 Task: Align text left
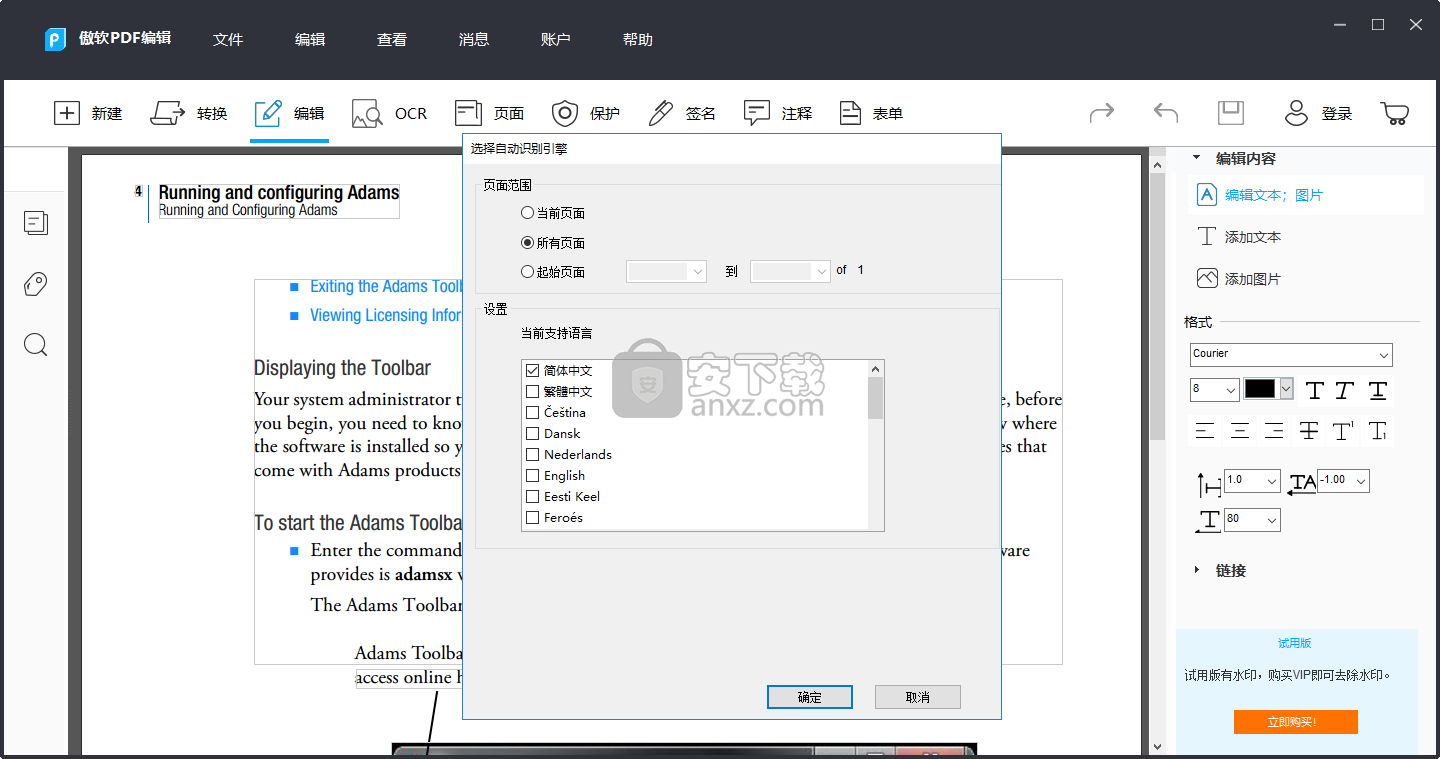coord(1205,431)
